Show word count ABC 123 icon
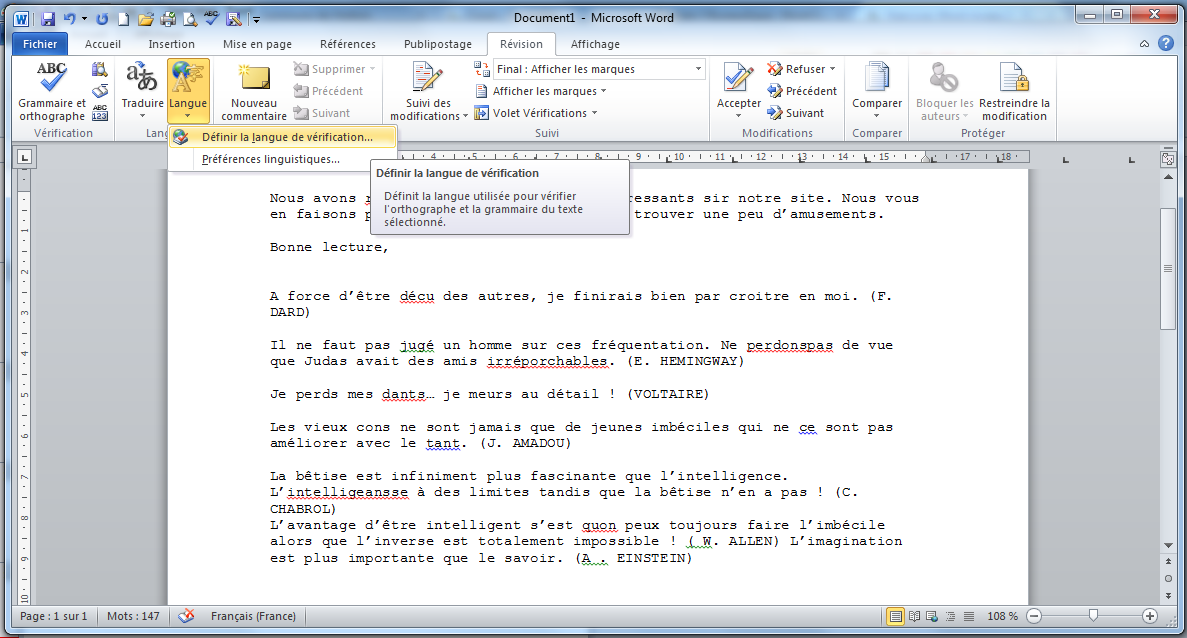 (x=99, y=113)
